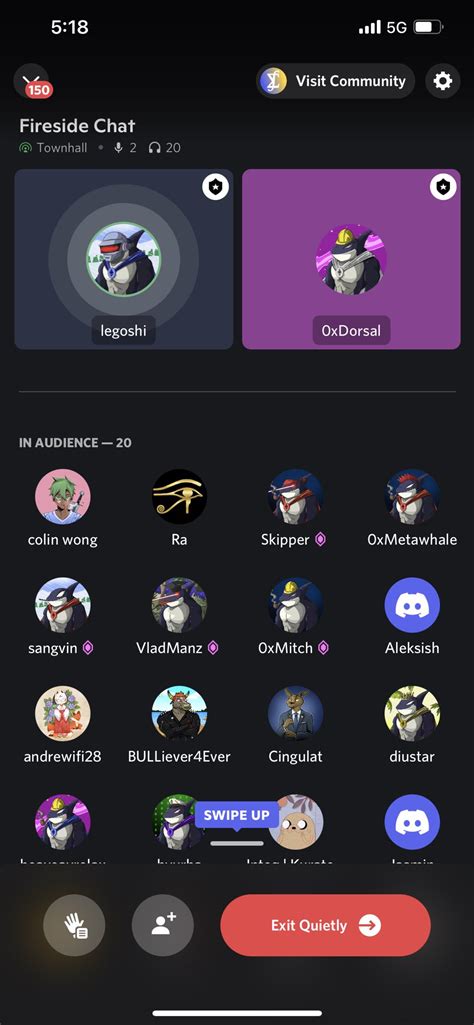Select Cingulat audience avatar
This screenshot has height=1025, width=474.
coord(296,713)
